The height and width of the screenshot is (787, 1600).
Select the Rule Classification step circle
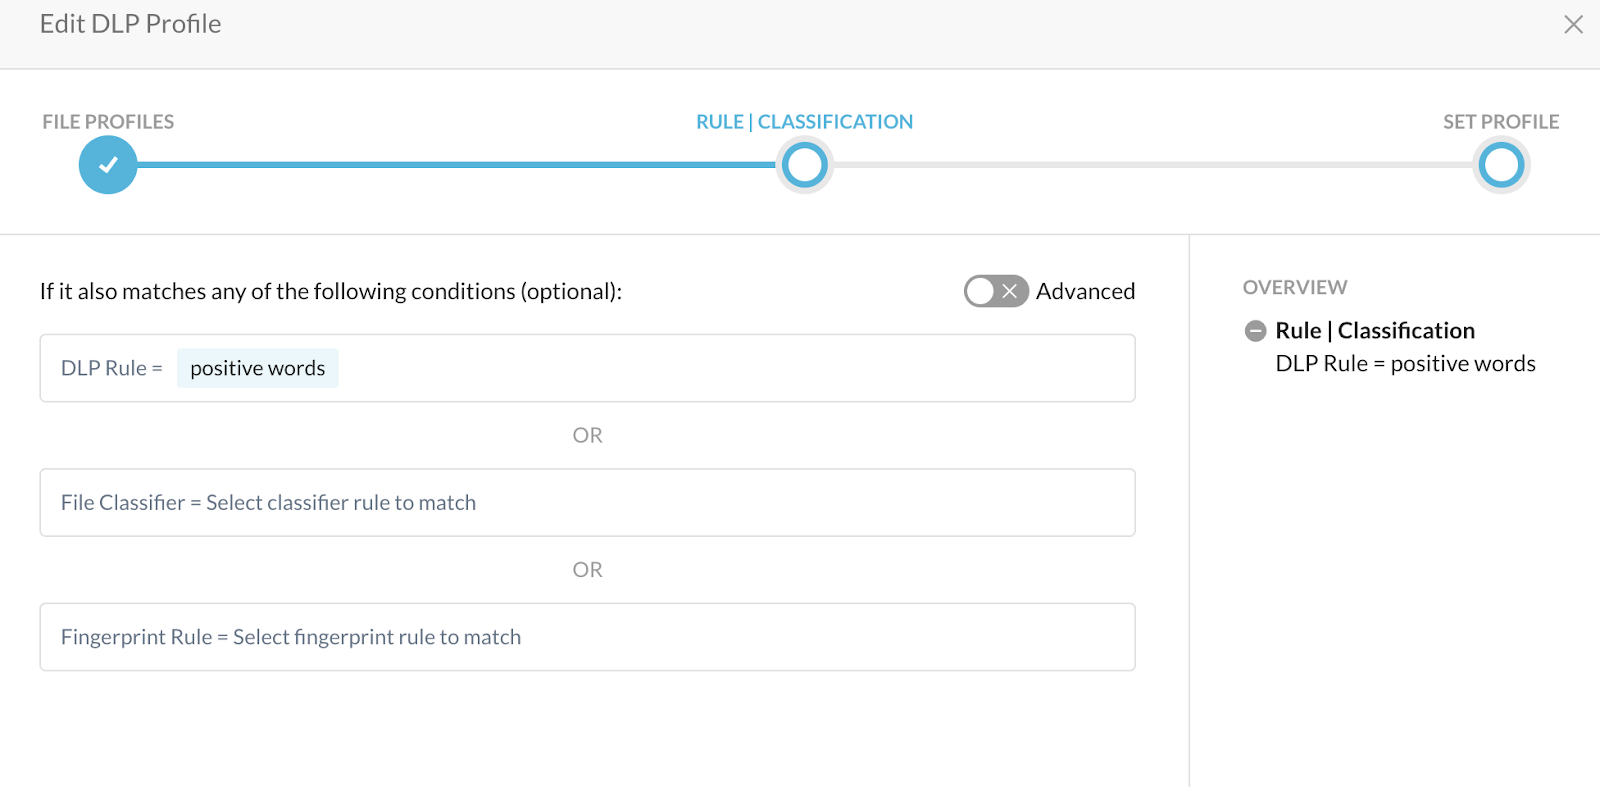point(805,165)
